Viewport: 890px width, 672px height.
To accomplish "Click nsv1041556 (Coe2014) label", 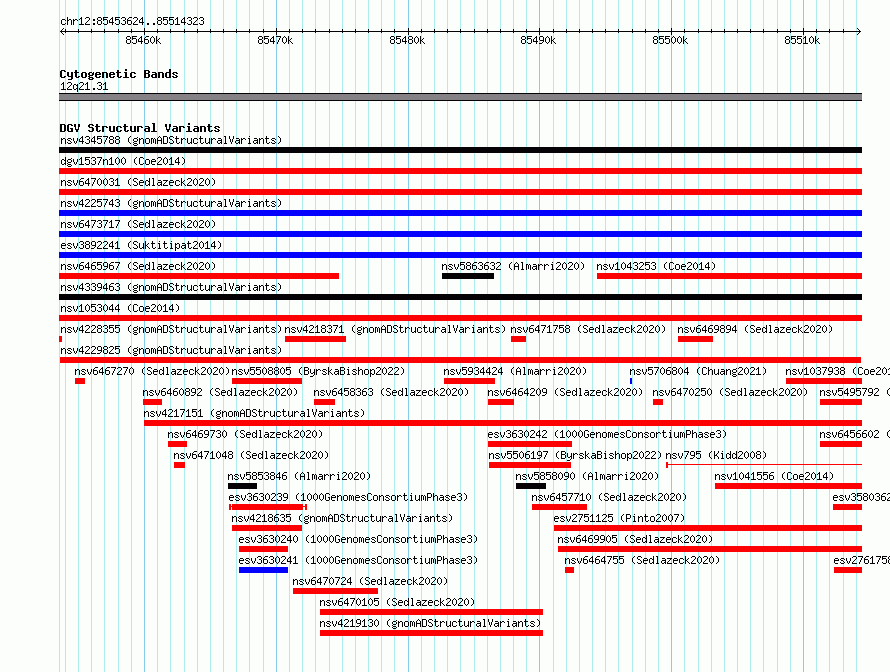I will click(774, 476).
